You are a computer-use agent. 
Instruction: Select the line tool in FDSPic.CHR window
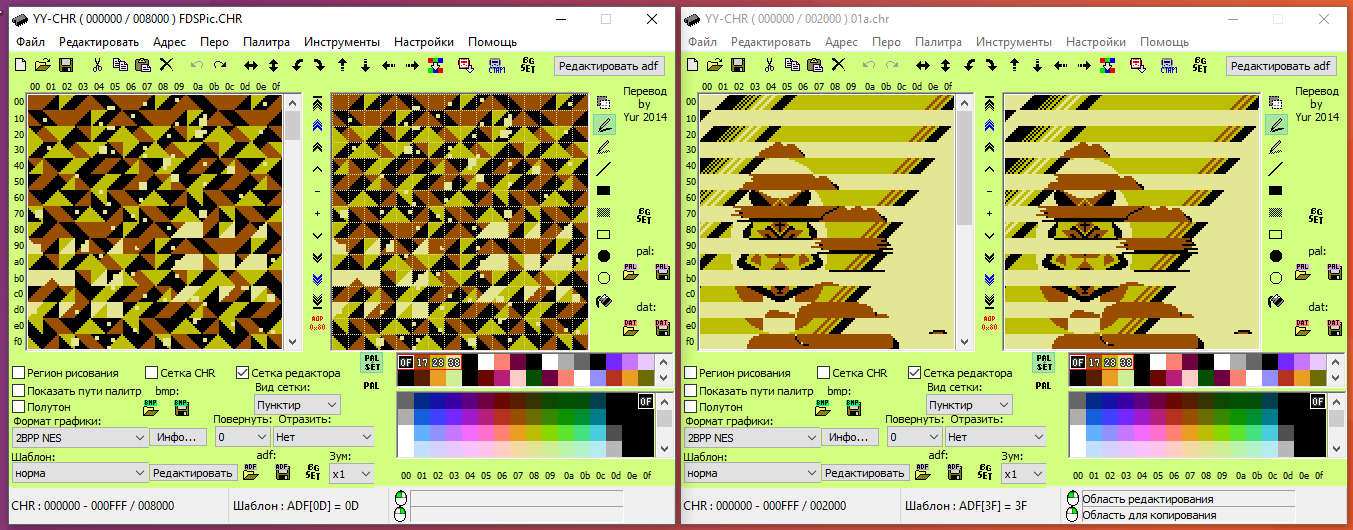click(x=604, y=169)
